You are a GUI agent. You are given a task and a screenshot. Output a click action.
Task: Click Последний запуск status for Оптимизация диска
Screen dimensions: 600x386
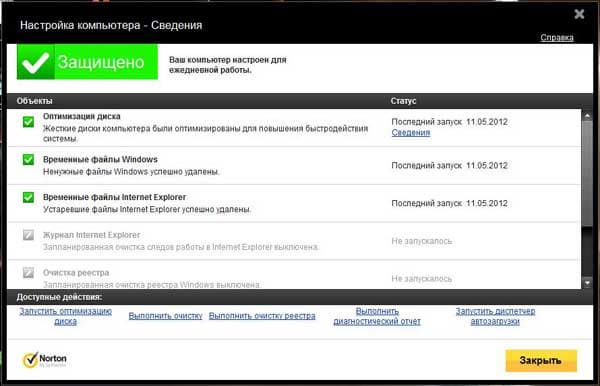(449, 122)
